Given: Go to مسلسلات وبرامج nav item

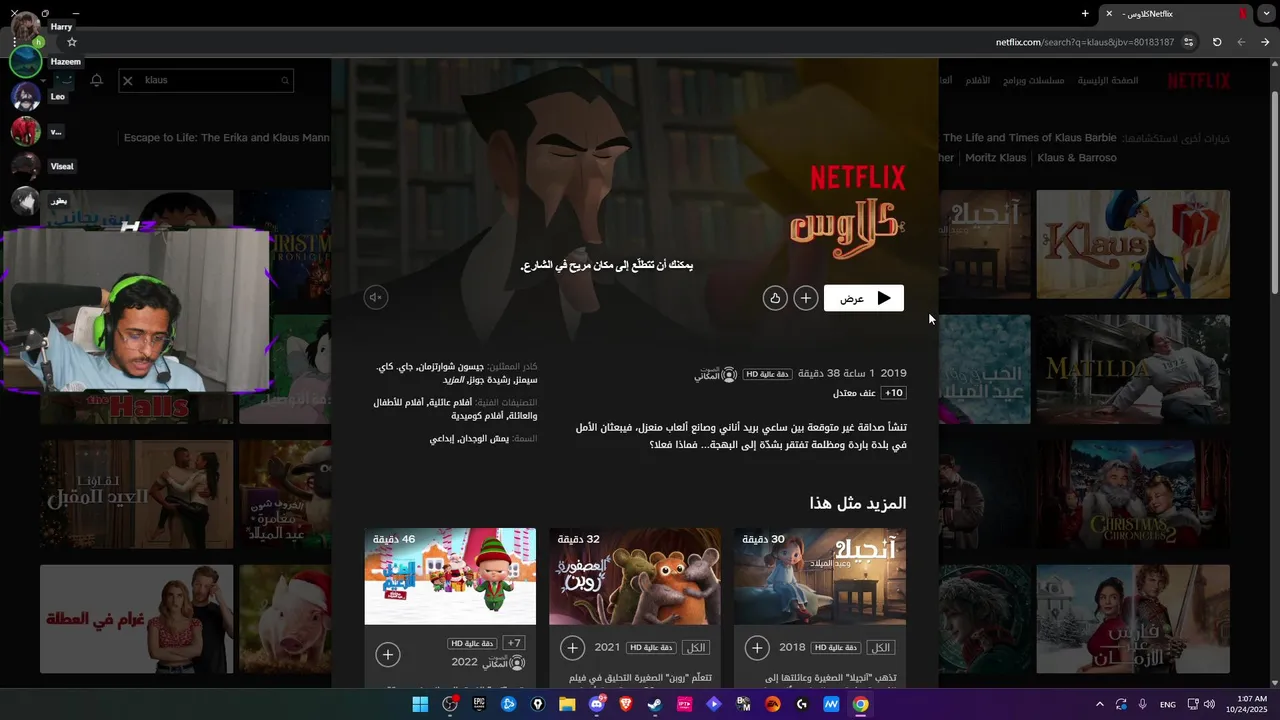Looking at the screenshot, I should point(1033,80).
